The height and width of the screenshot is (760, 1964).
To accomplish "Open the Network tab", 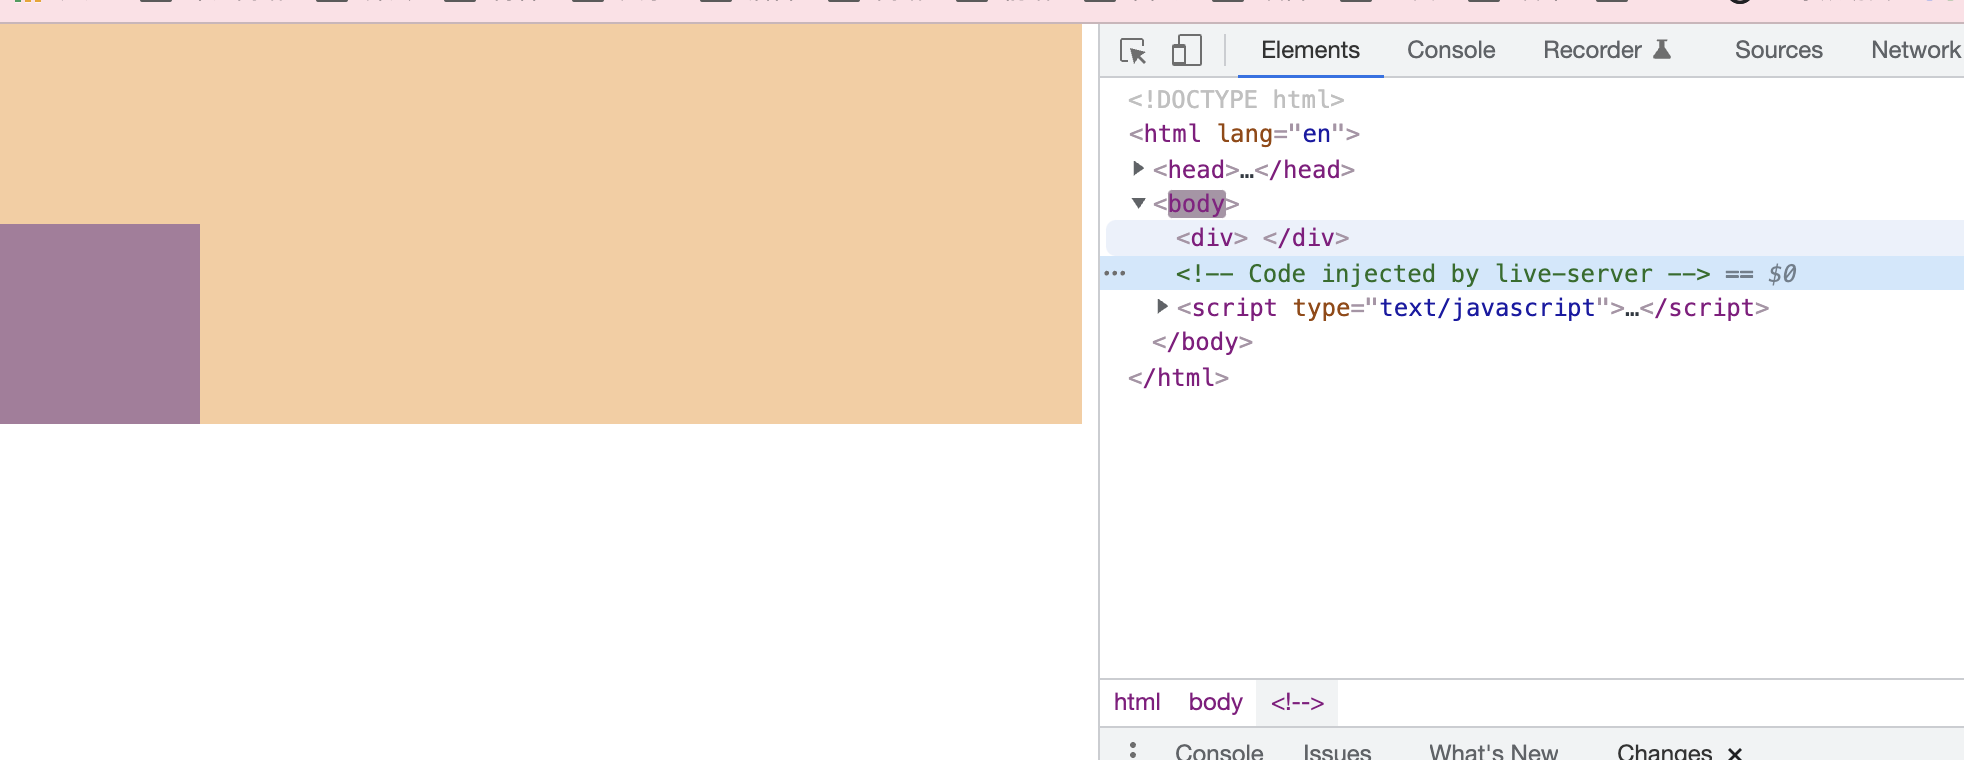I will (x=1916, y=50).
